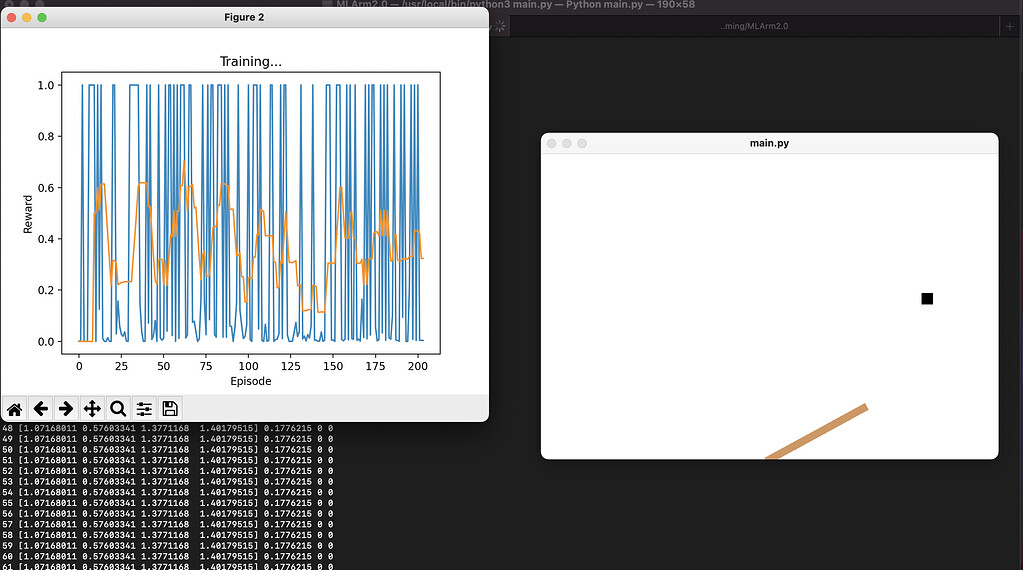Open Configure subplots settings
The height and width of the screenshot is (570, 1023).
pos(144,408)
